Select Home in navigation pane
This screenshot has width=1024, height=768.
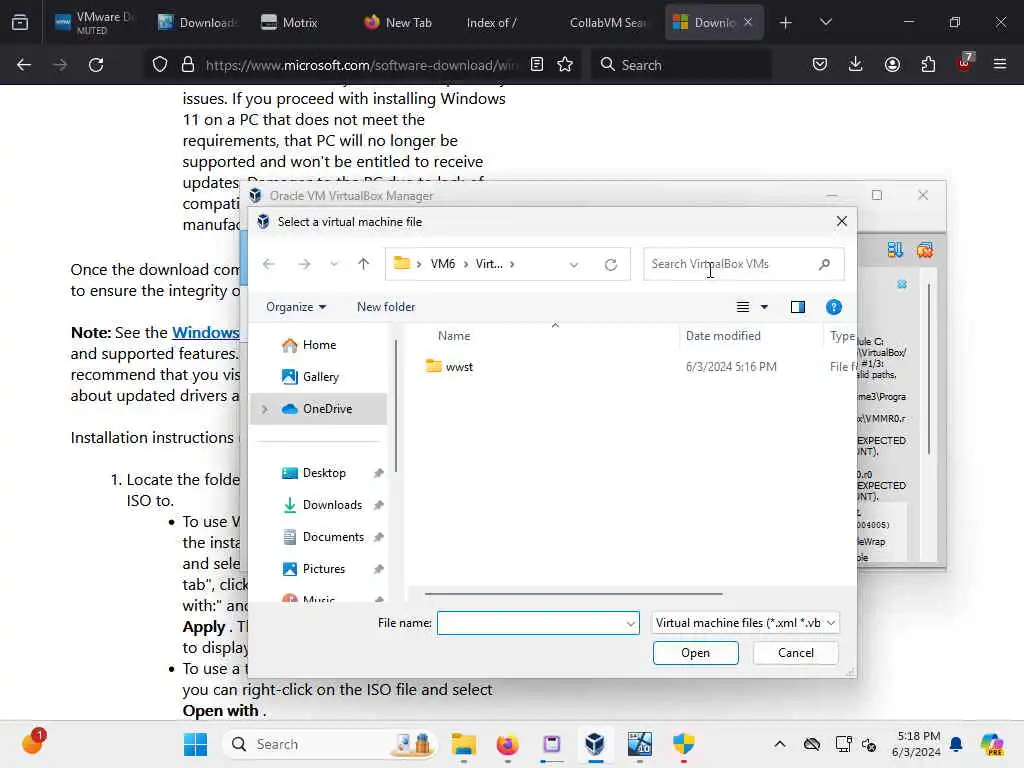point(319,345)
